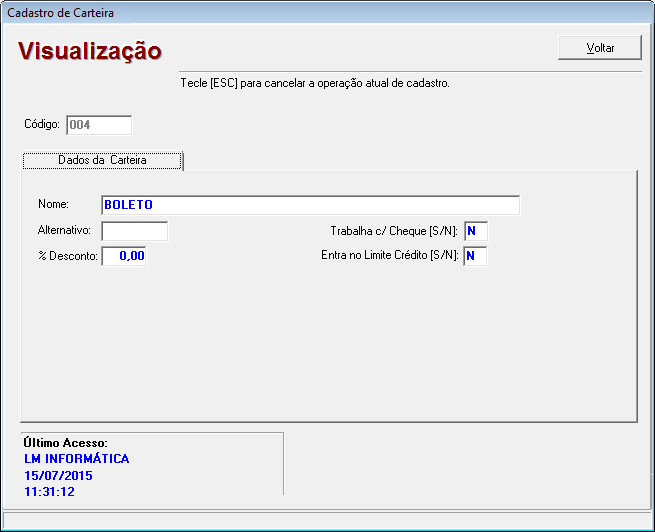
Task: Click the Visualização heading
Action: click(90, 51)
